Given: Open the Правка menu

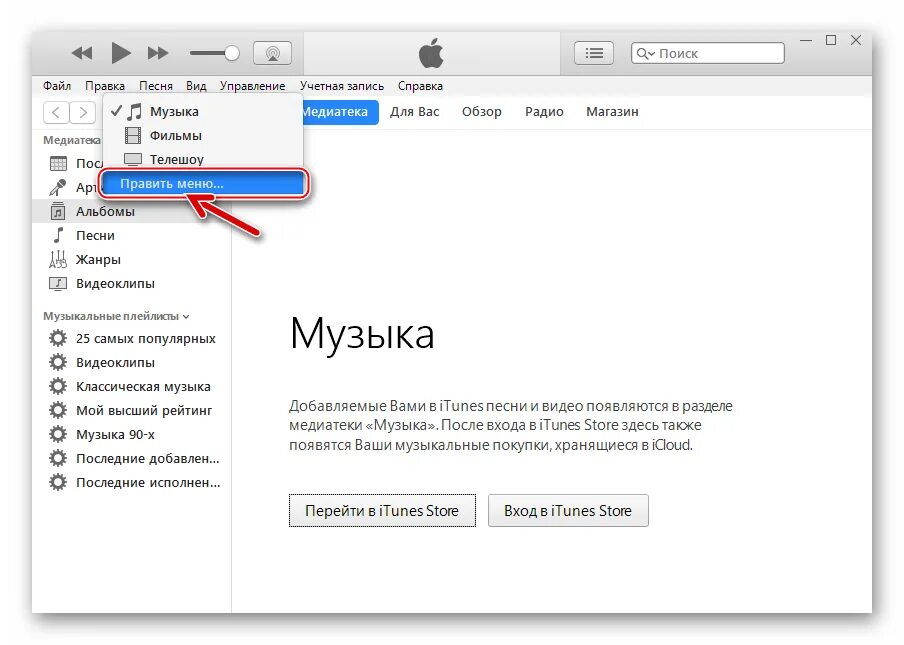Looking at the screenshot, I should pos(105,86).
